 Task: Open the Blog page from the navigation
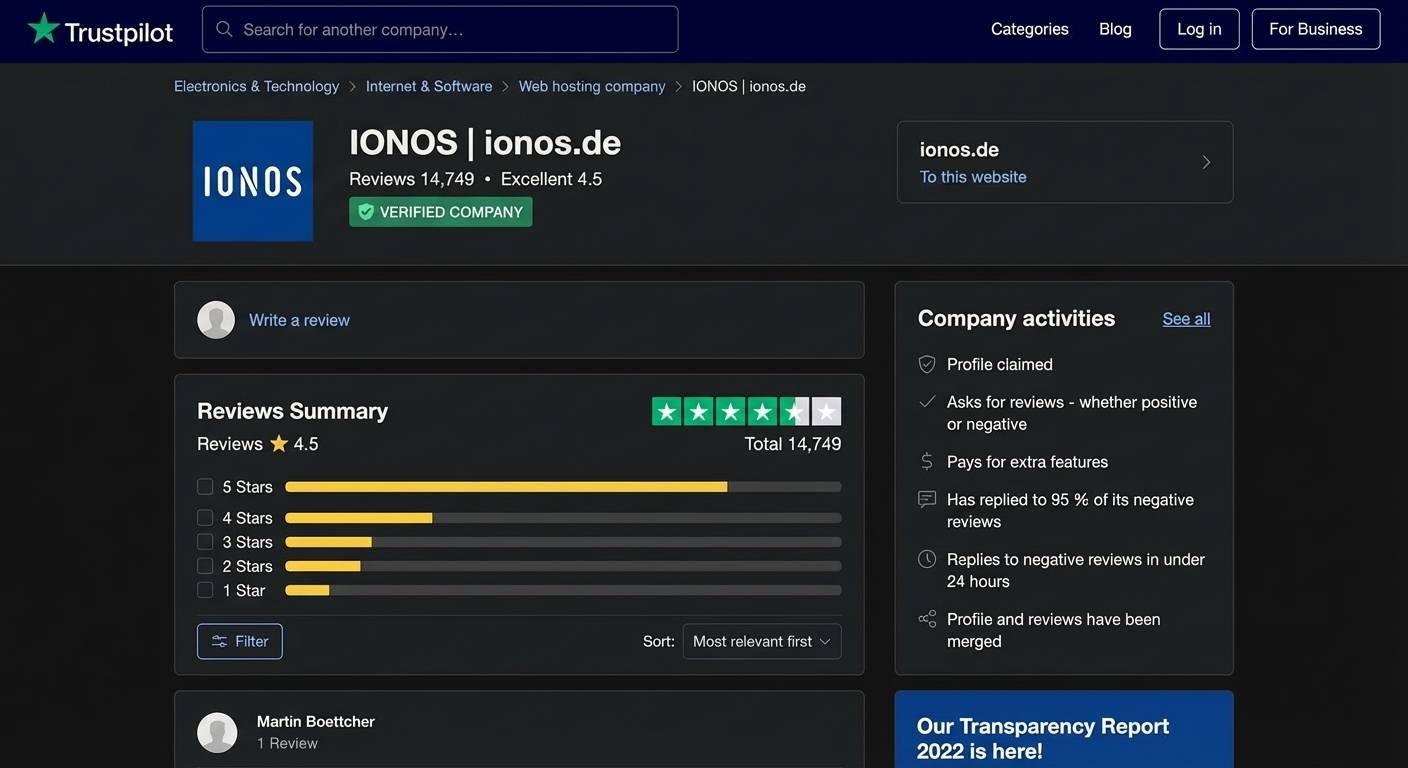tap(1114, 28)
